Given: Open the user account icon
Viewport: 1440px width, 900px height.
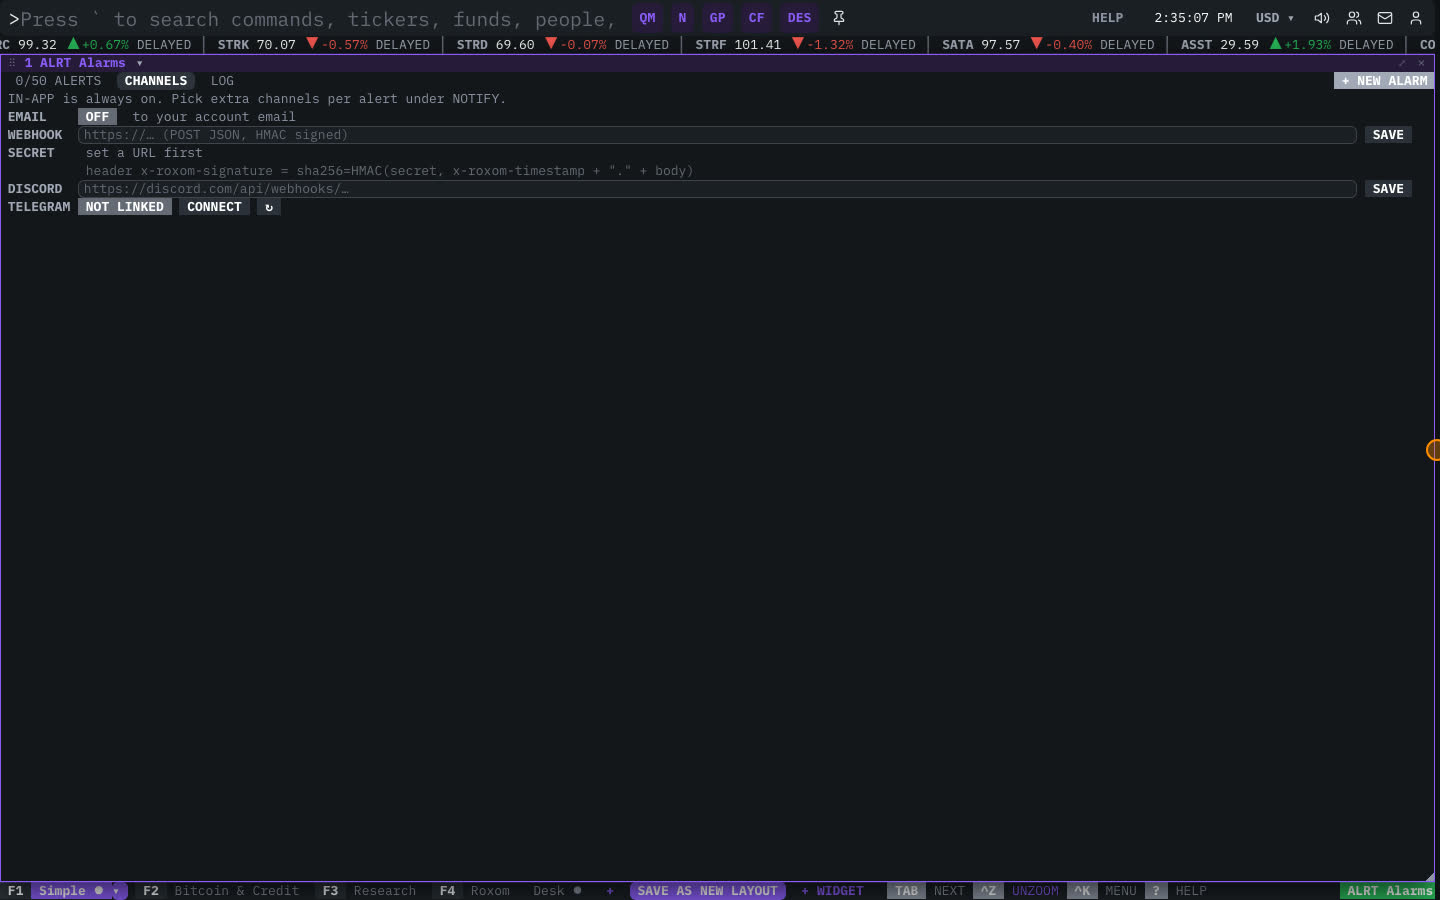Looking at the screenshot, I should point(1416,18).
